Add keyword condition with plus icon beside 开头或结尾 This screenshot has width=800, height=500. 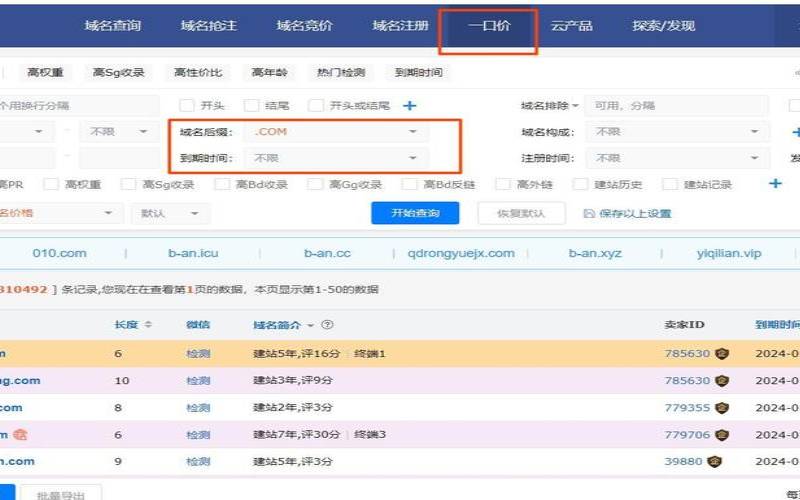[409, 106]
